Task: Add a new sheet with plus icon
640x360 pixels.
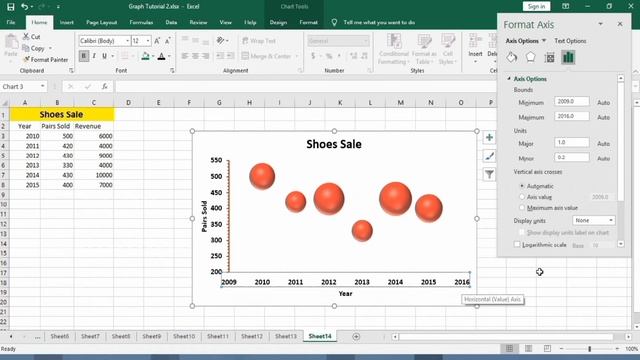Action: [x=356, y=336]
